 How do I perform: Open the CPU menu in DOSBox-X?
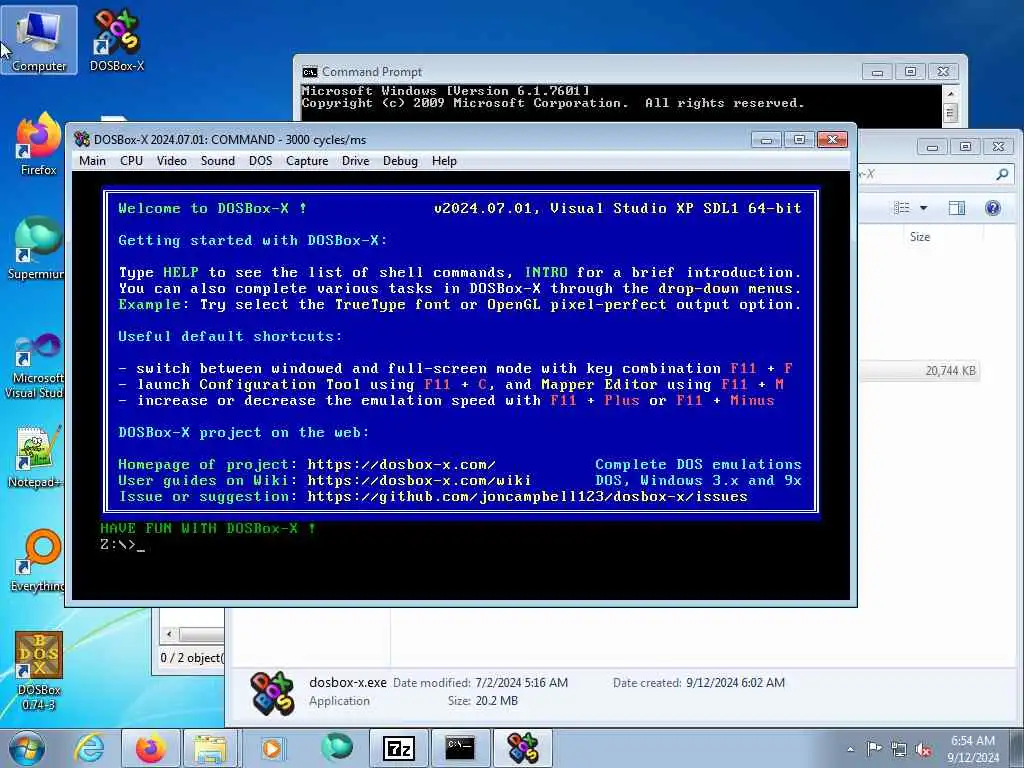(x=131, y=161)
